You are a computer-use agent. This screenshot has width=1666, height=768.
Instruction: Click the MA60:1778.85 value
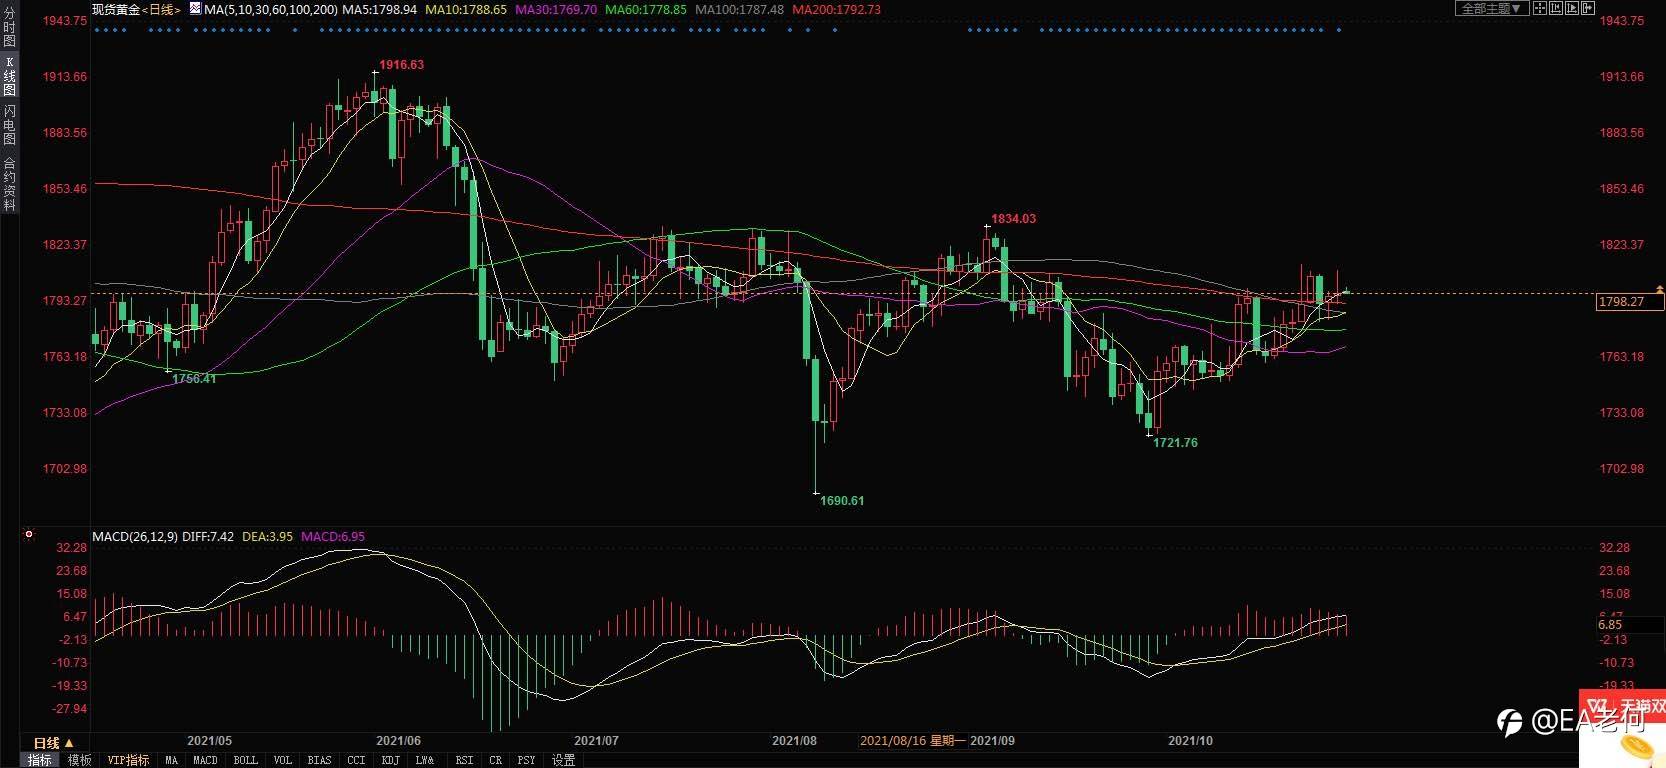(x=646, y=9)
